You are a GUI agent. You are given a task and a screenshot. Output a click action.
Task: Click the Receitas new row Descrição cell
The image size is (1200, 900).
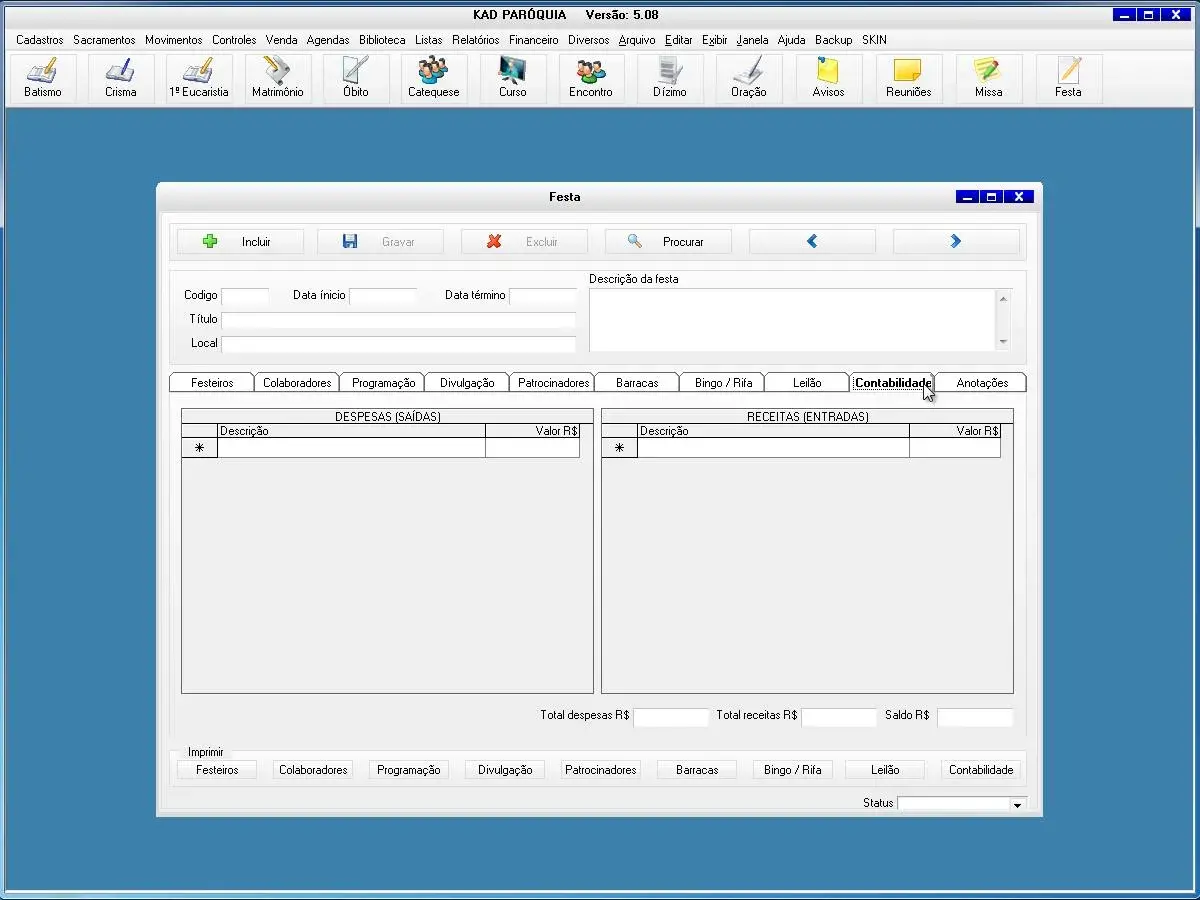click(x=773, y=448)
